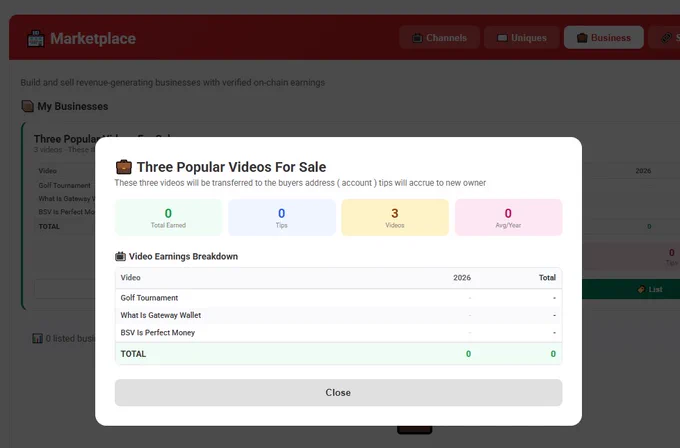Click the 2026 header in background table

tap(643, 171)
